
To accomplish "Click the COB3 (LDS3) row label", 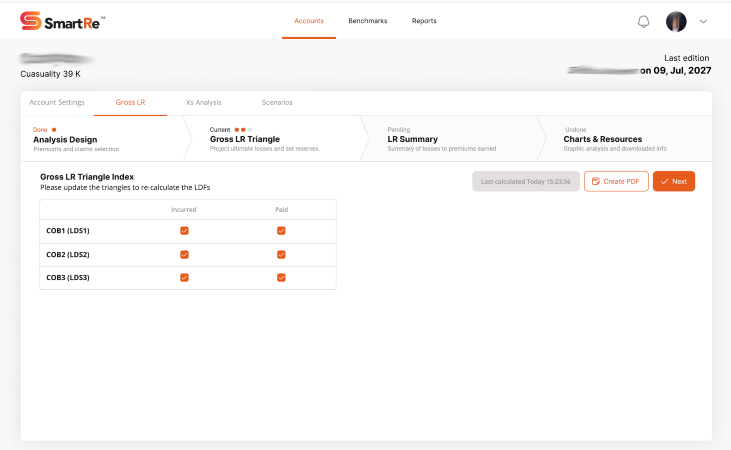I will [68, 278].
